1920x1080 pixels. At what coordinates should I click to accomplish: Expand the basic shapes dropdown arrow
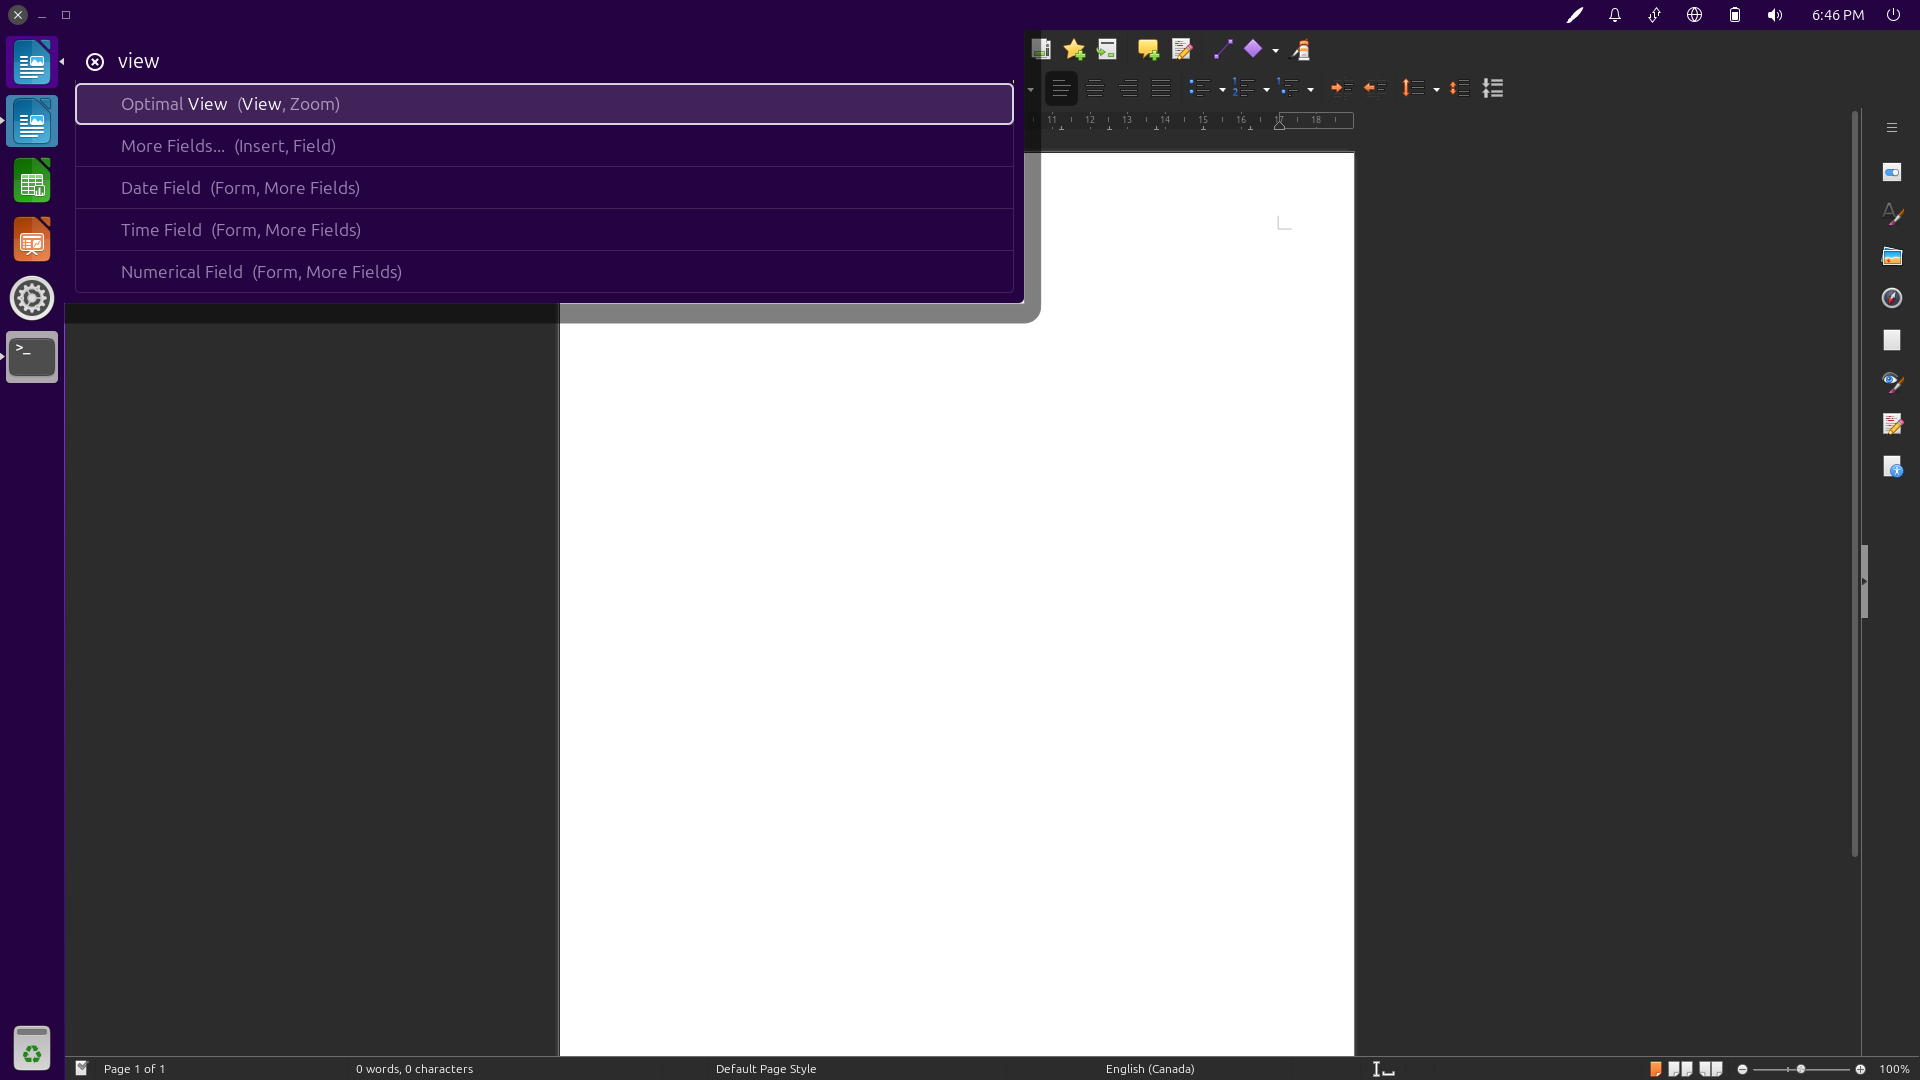click(x=1275, y=50)
